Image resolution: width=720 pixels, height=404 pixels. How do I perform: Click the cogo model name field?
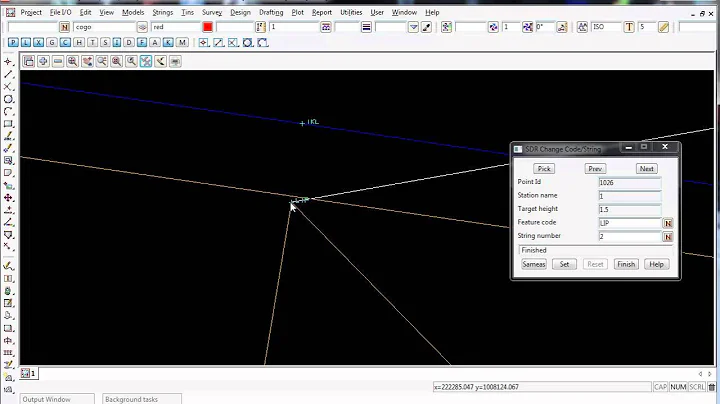click(x=104, y=27)
